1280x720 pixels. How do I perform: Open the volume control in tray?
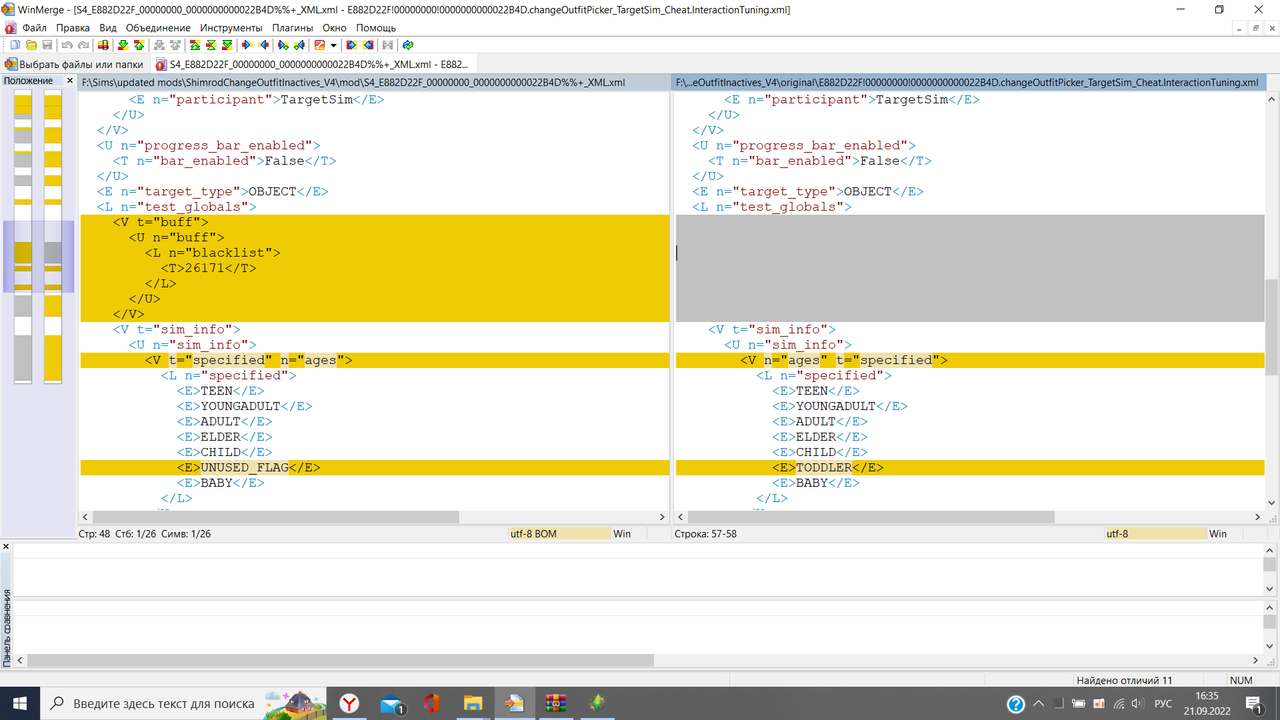(1136, 704)
